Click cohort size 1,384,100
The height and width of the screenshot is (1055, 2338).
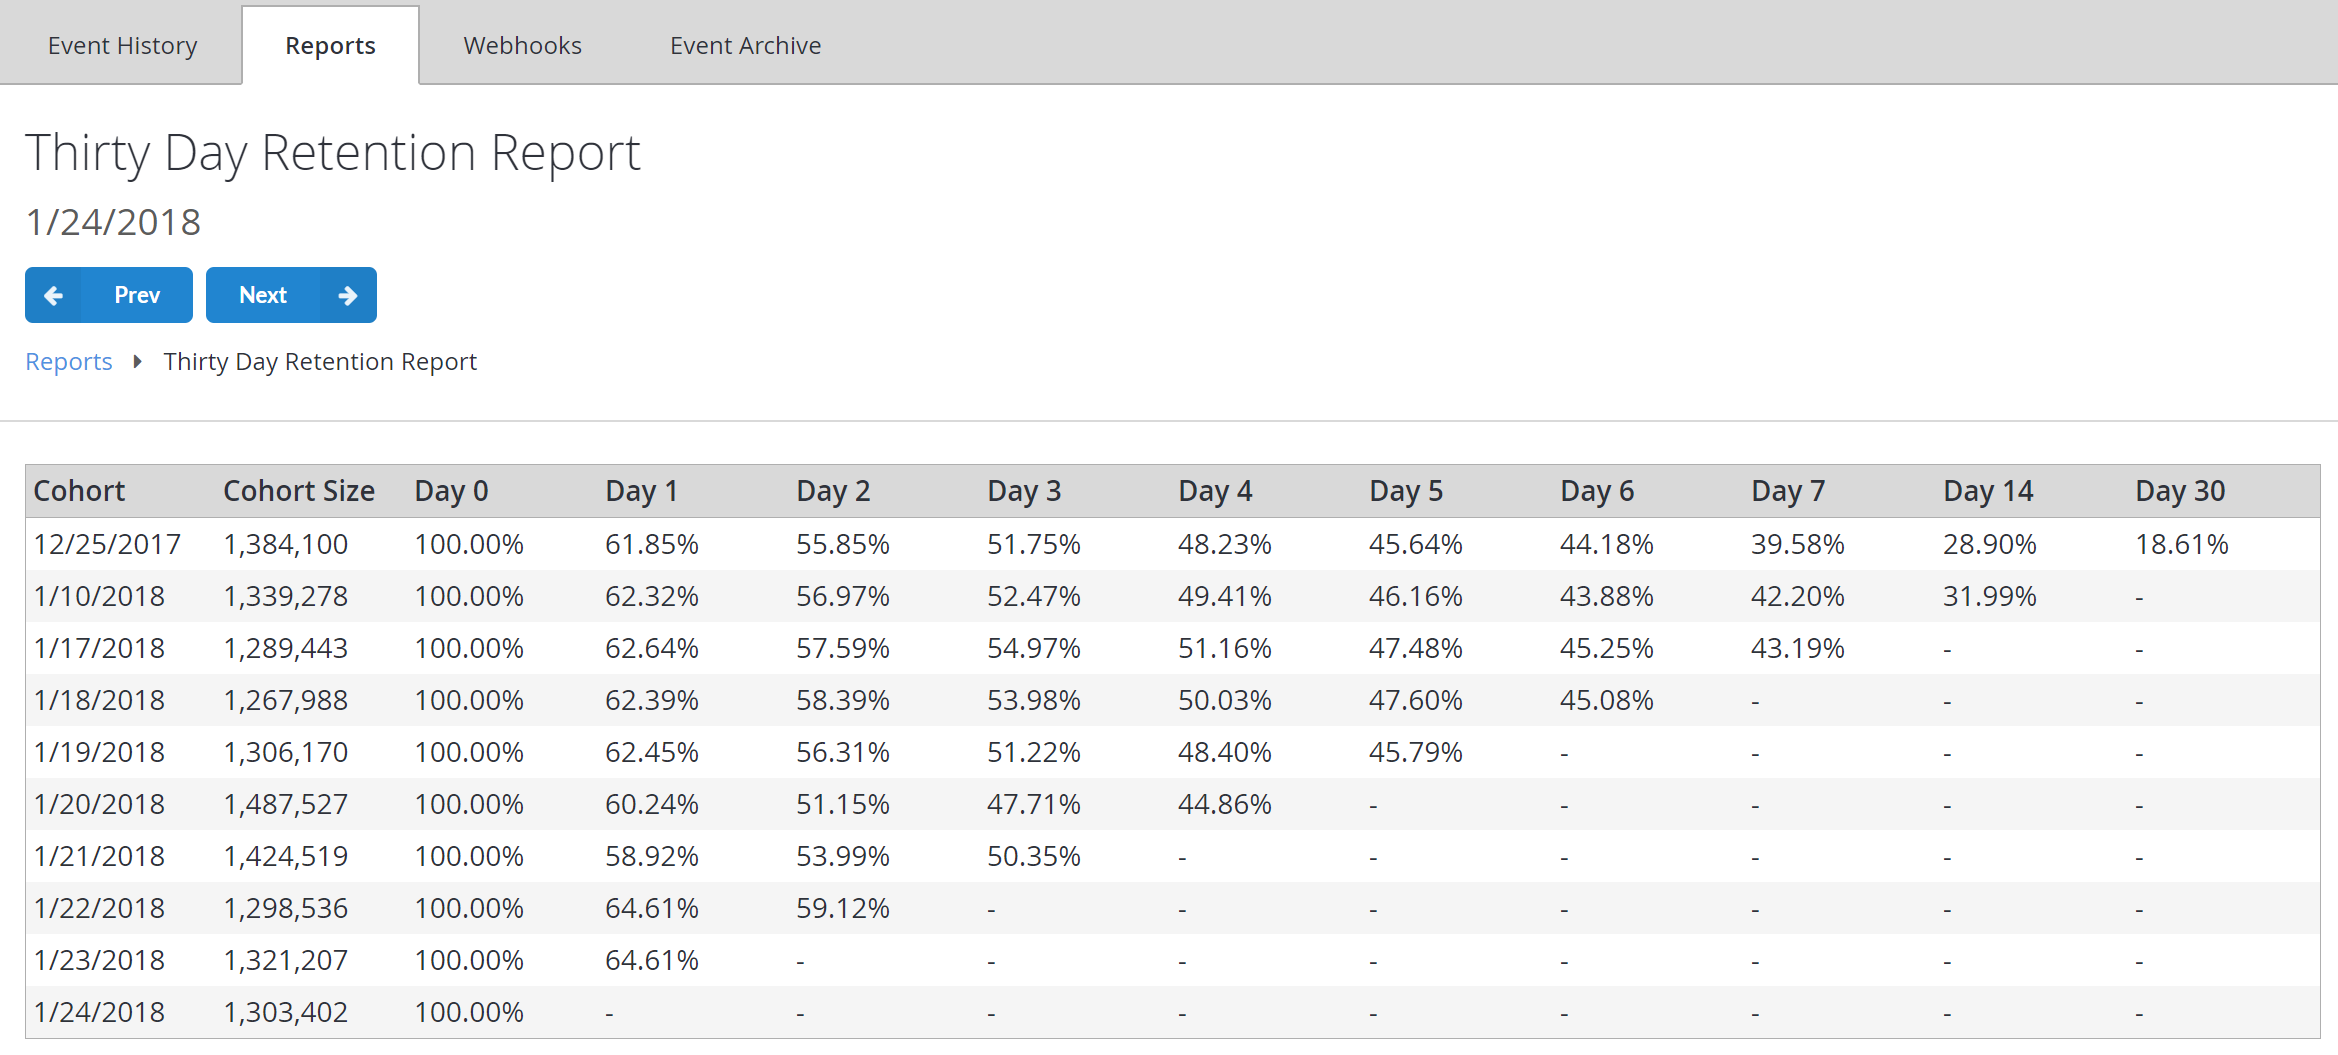(x=286, y=544)
